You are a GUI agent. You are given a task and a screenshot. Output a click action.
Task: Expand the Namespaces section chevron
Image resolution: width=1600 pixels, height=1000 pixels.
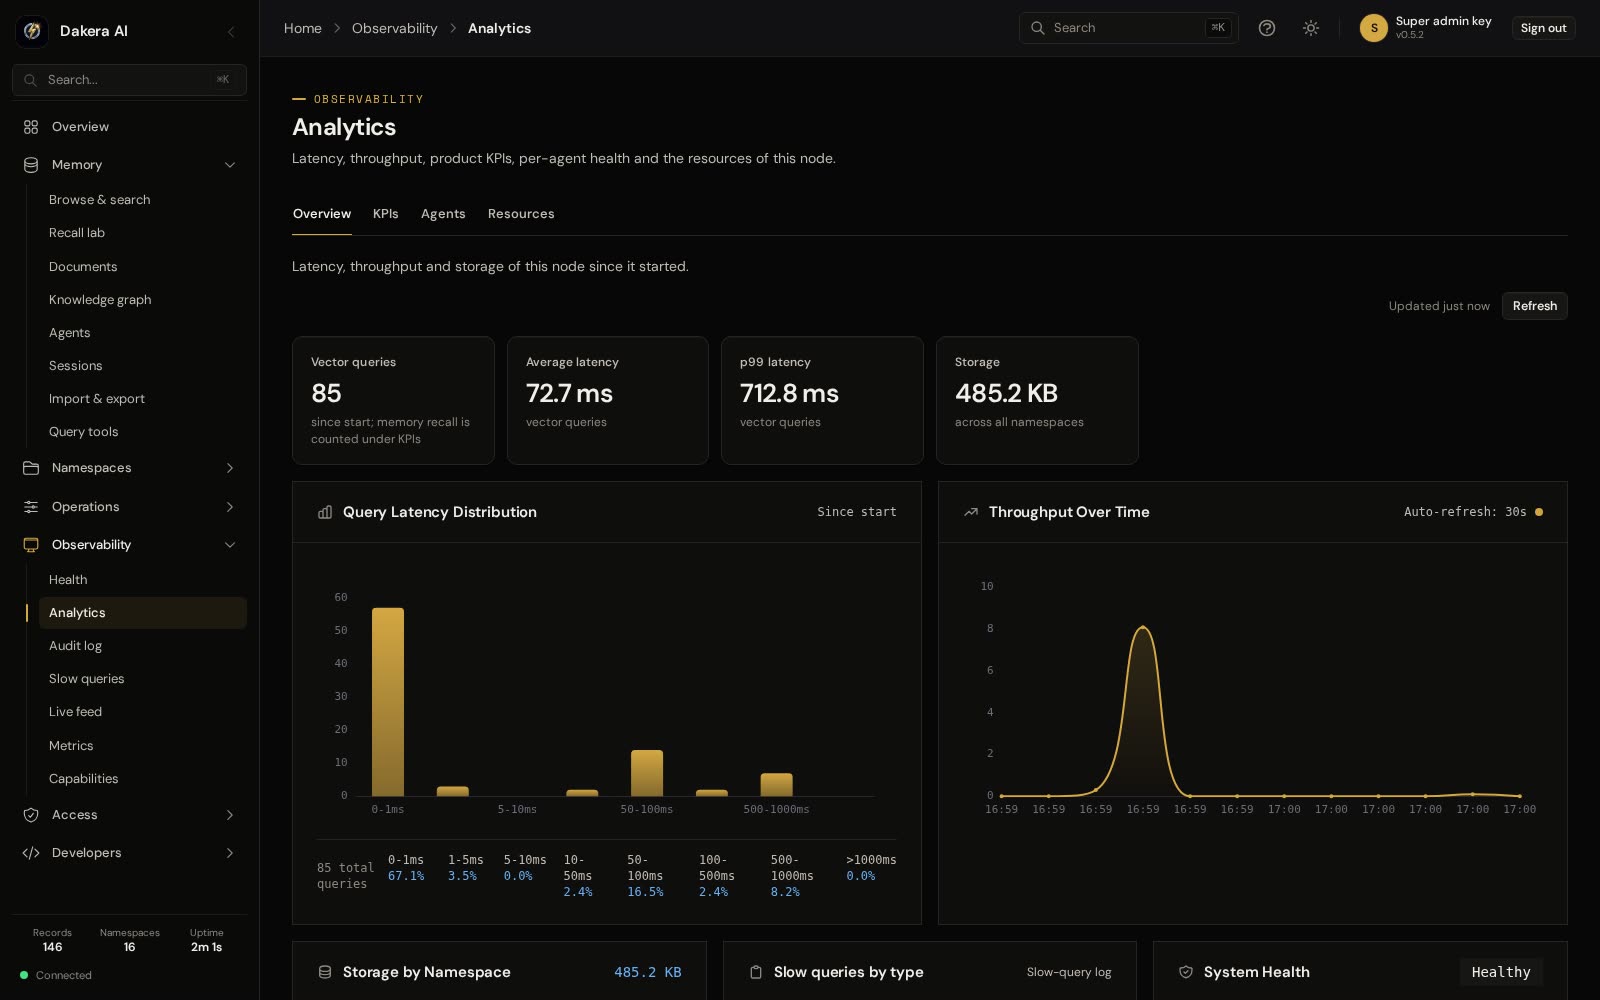pos(230,468)
